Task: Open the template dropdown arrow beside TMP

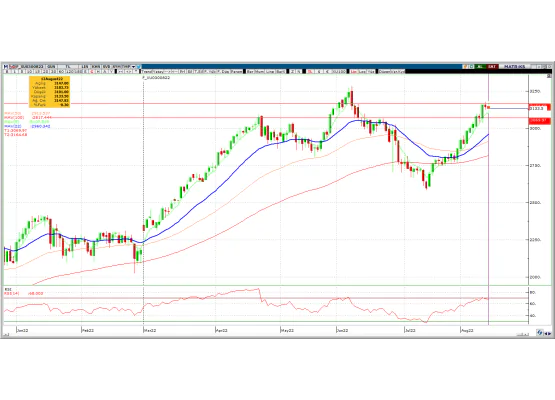Action: [x=133, y=67]
